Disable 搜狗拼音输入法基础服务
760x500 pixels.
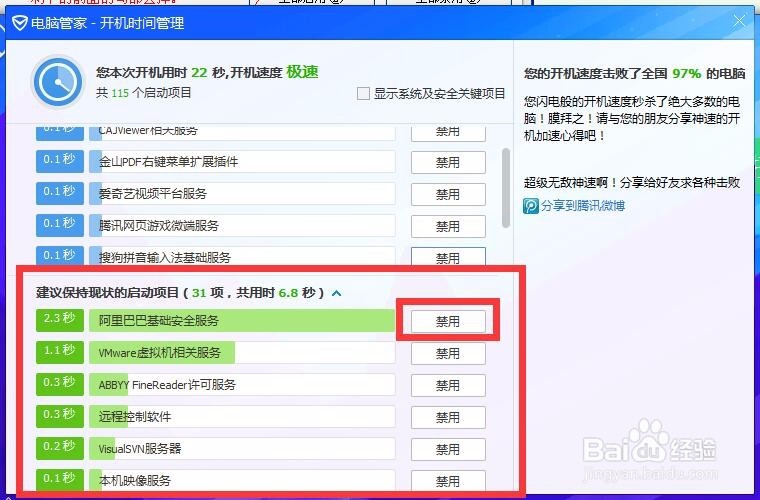tap(448, 257)
